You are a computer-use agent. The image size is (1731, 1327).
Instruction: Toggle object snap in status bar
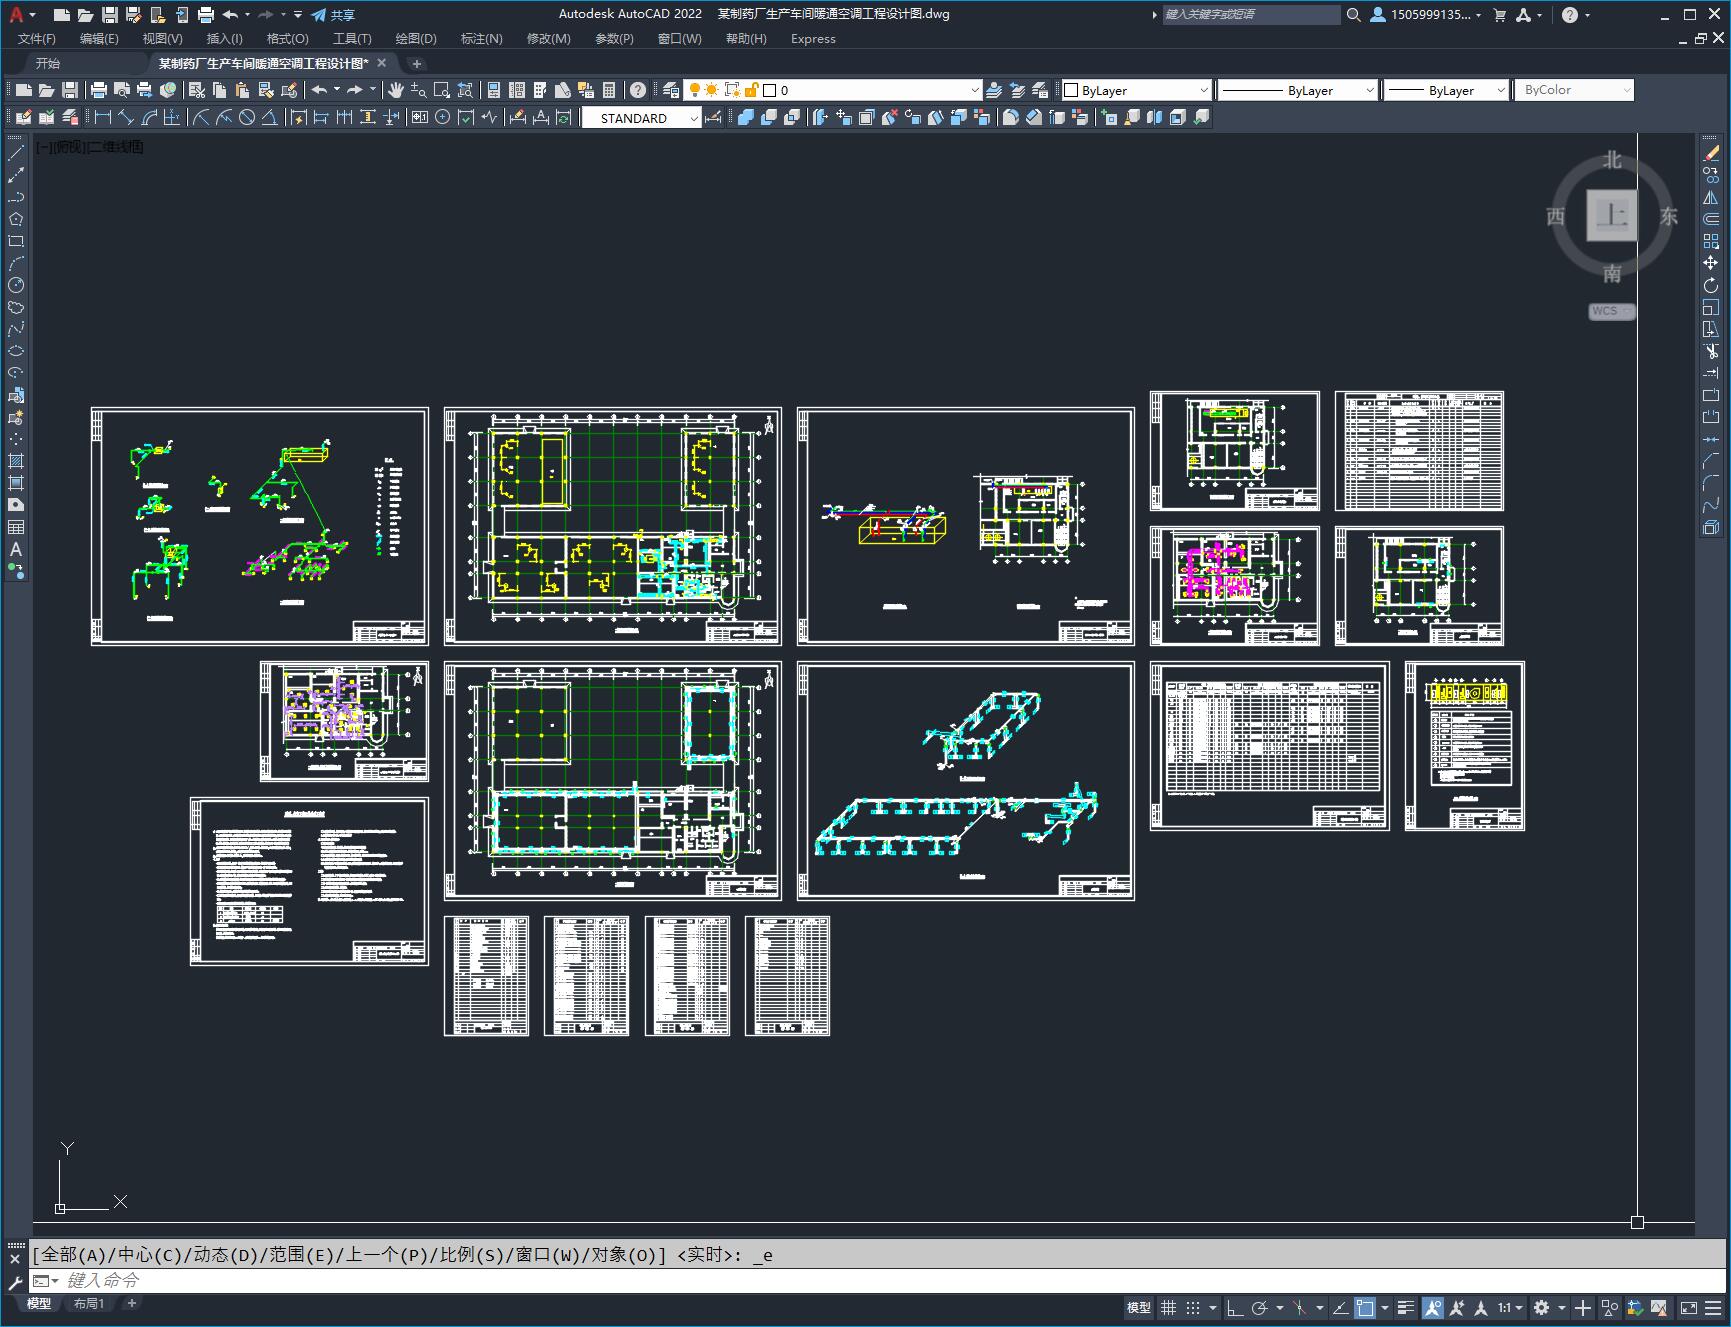coord(1365,1307)
